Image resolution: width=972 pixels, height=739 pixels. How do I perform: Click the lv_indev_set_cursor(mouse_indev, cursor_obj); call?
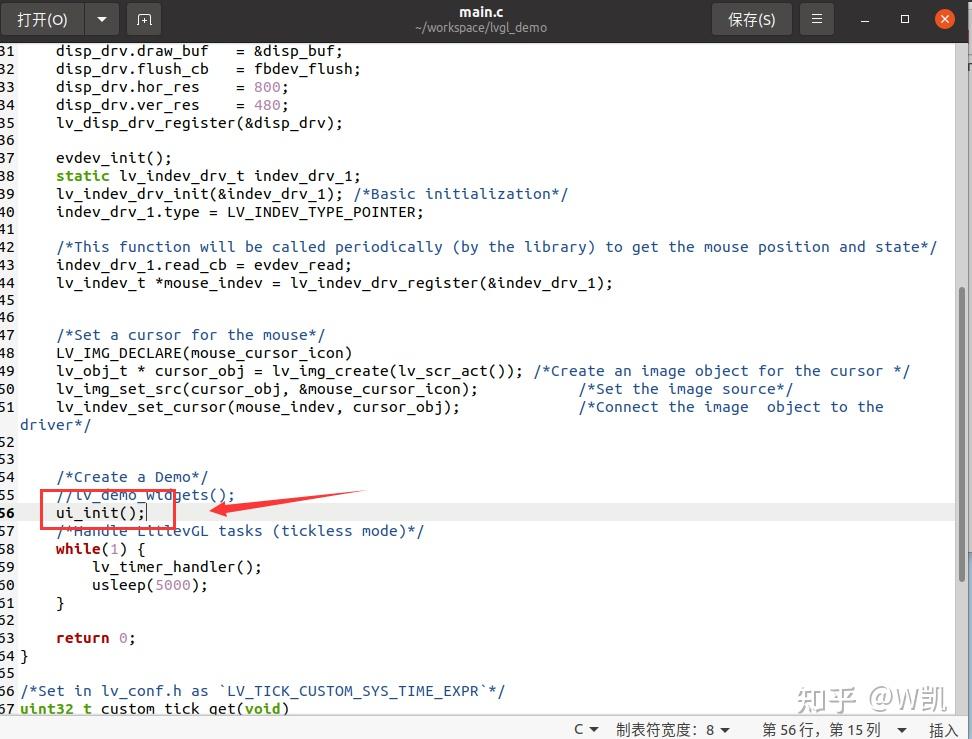(258, 407)
